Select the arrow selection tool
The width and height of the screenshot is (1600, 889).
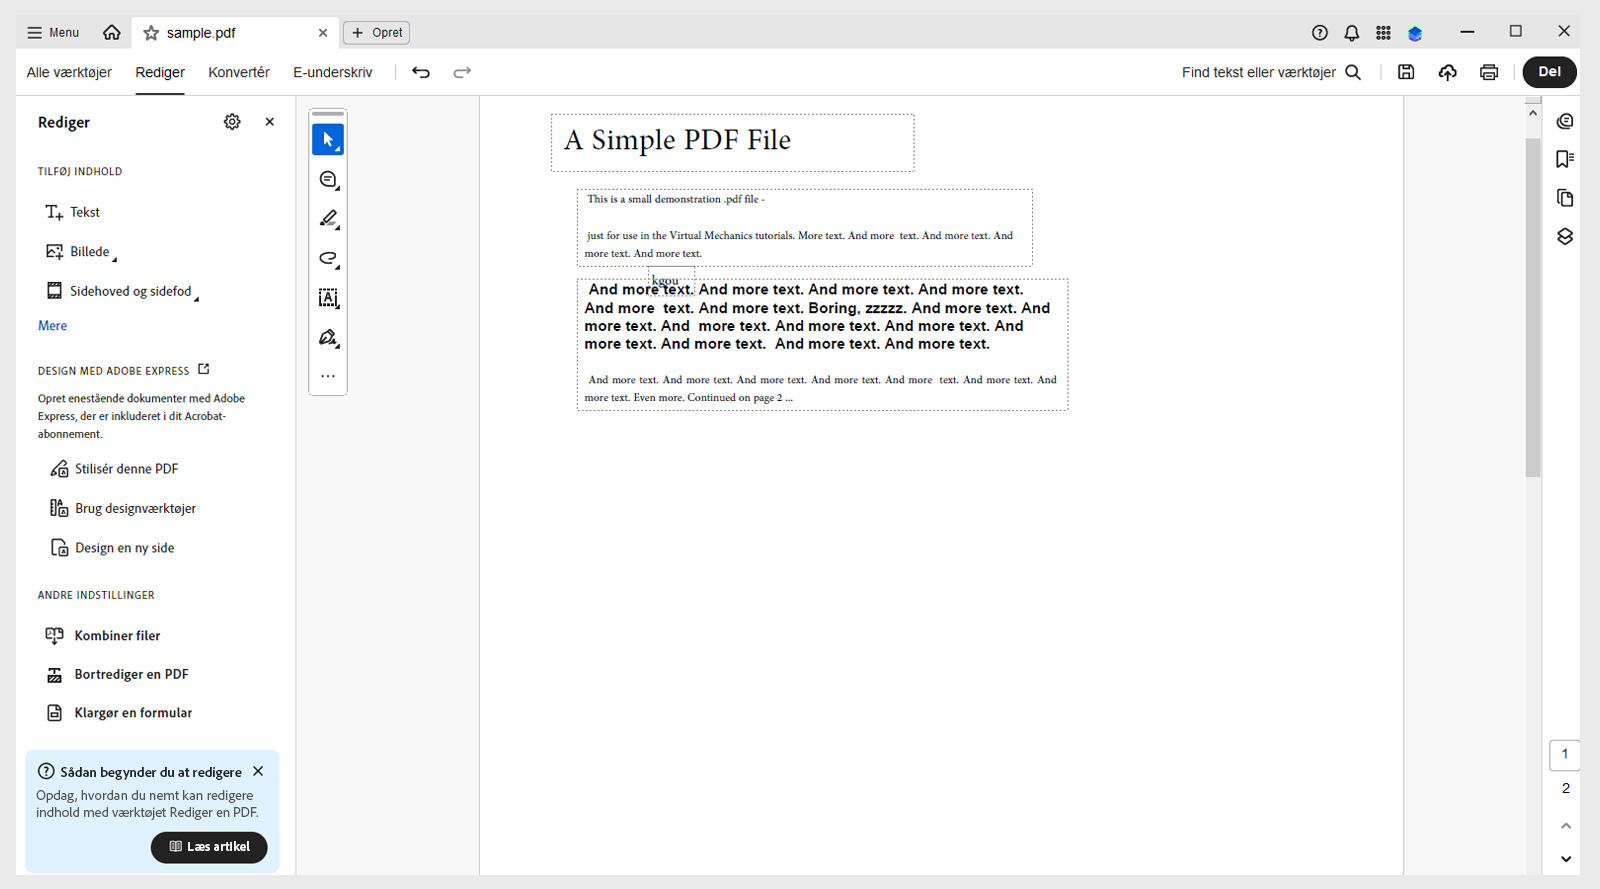[328, 140]
